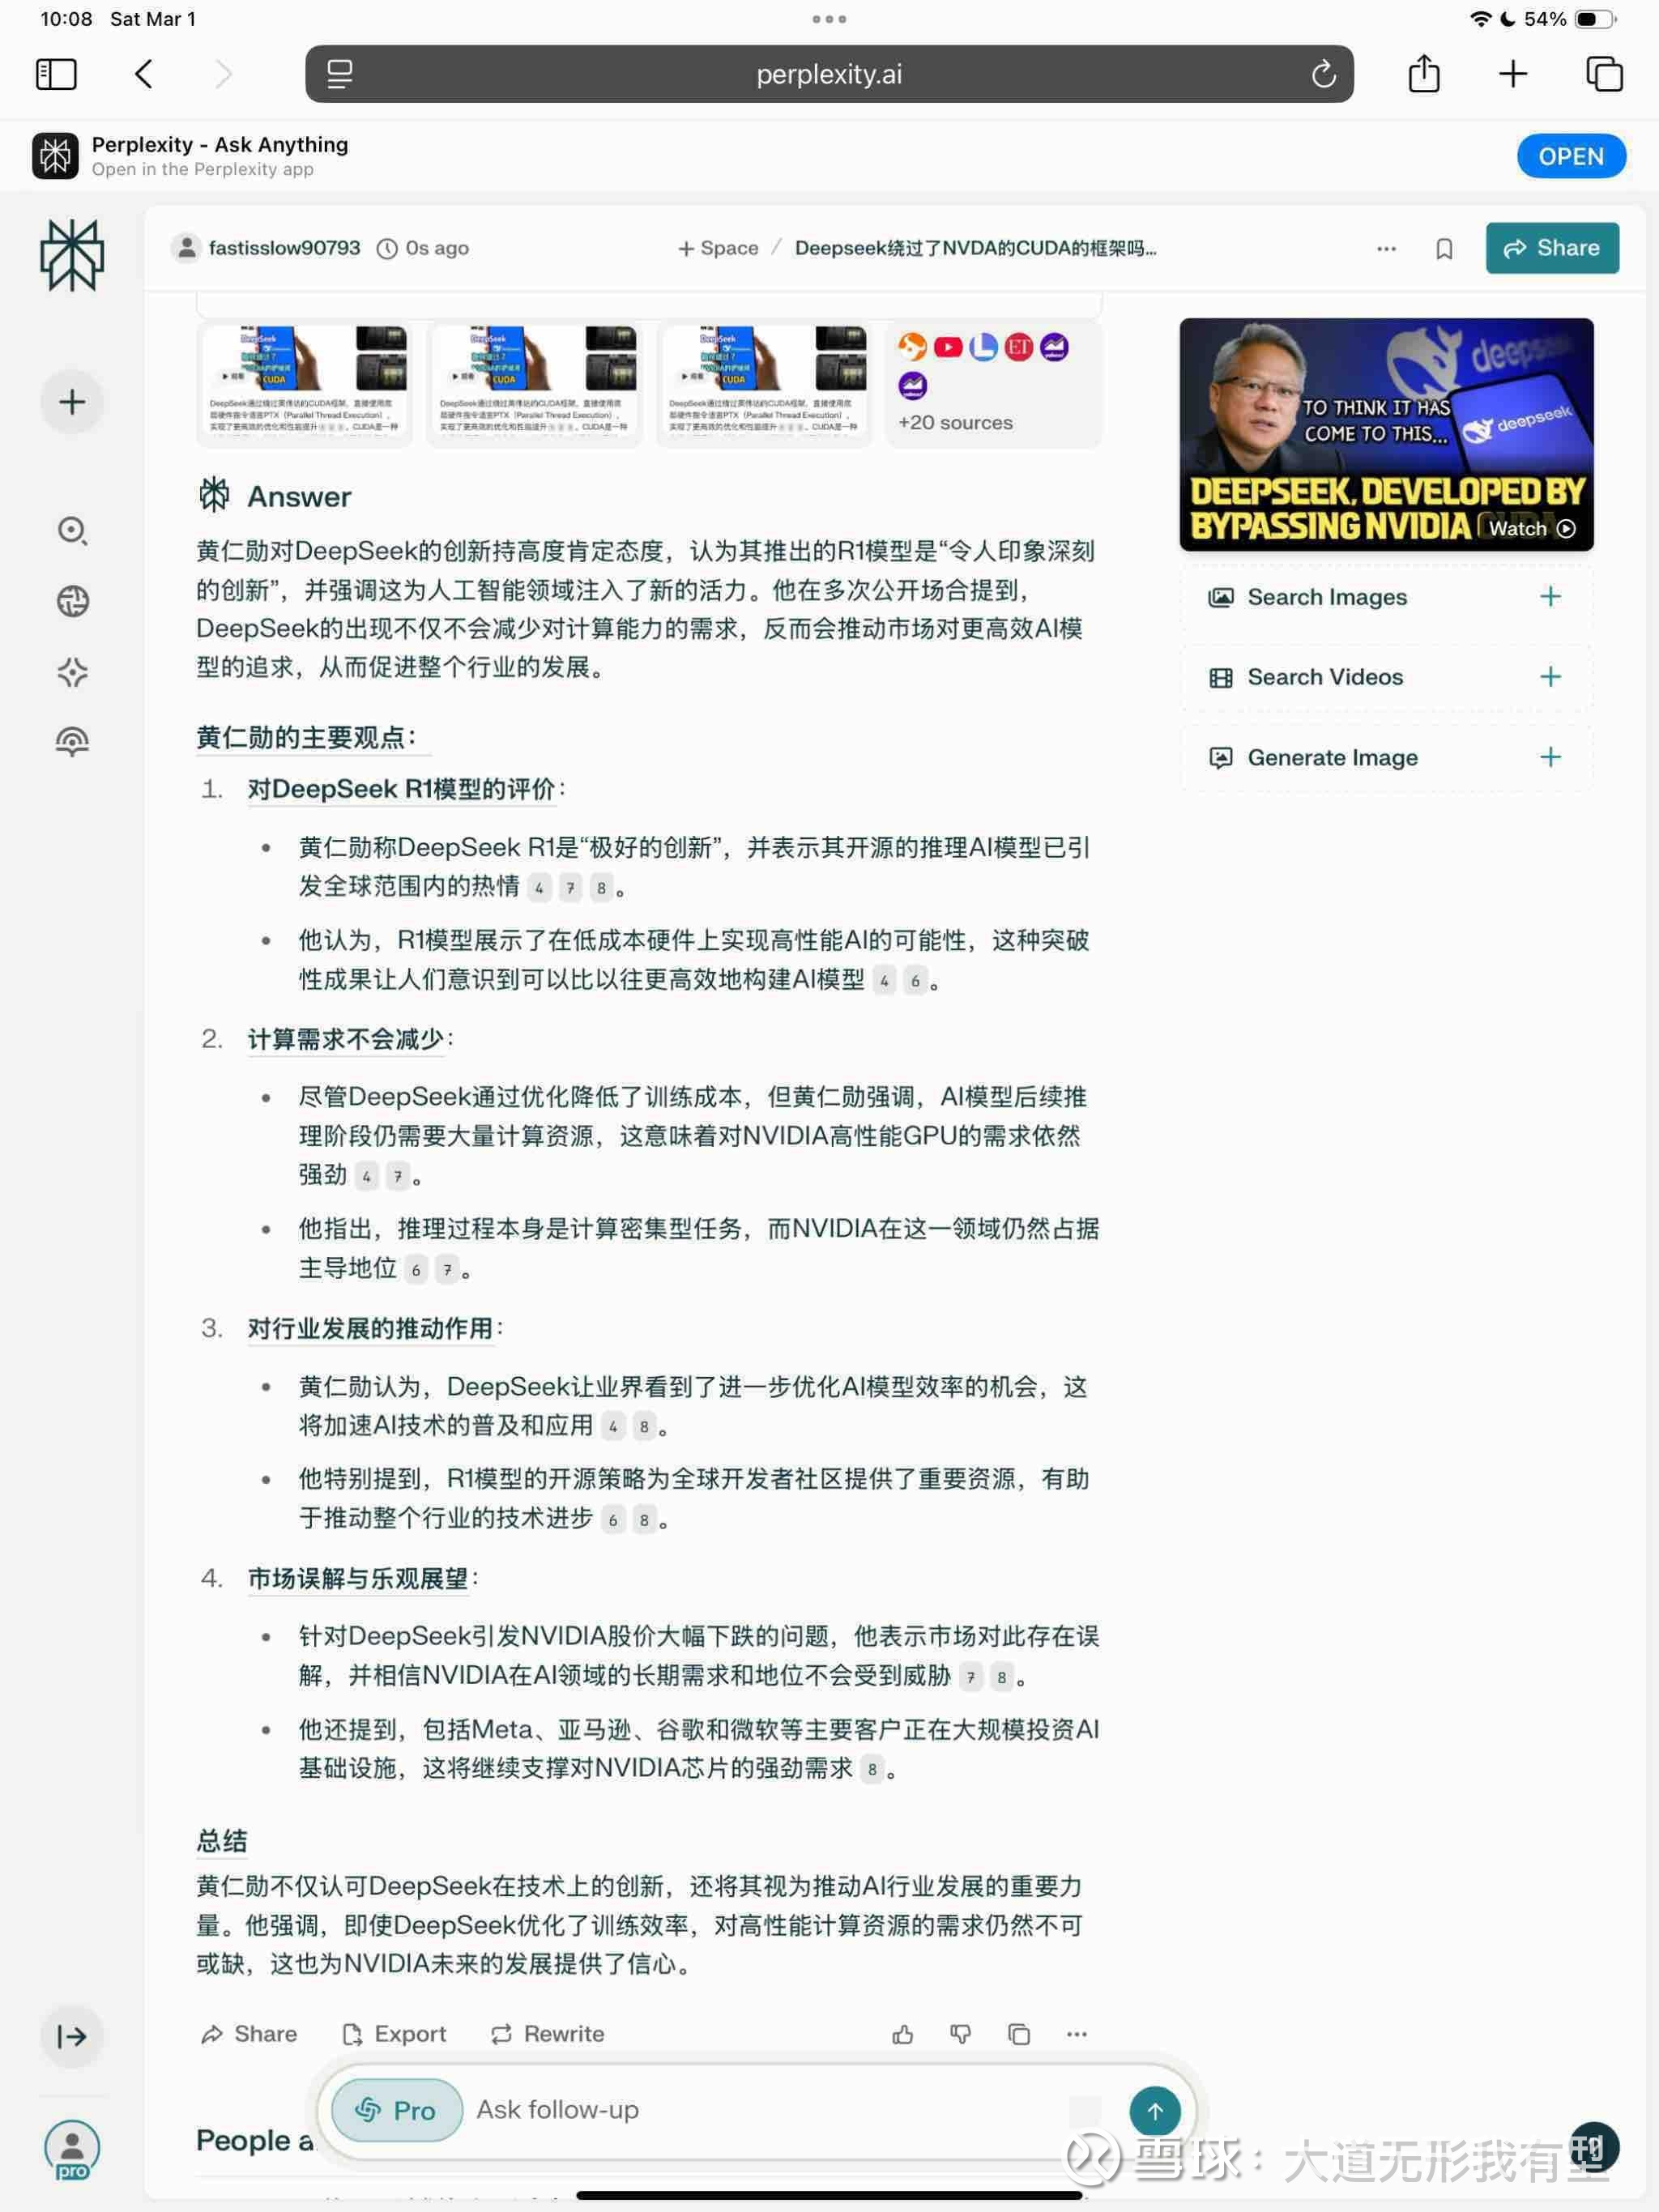Copy the answer to clipboard

[x=1019, y=2034]
